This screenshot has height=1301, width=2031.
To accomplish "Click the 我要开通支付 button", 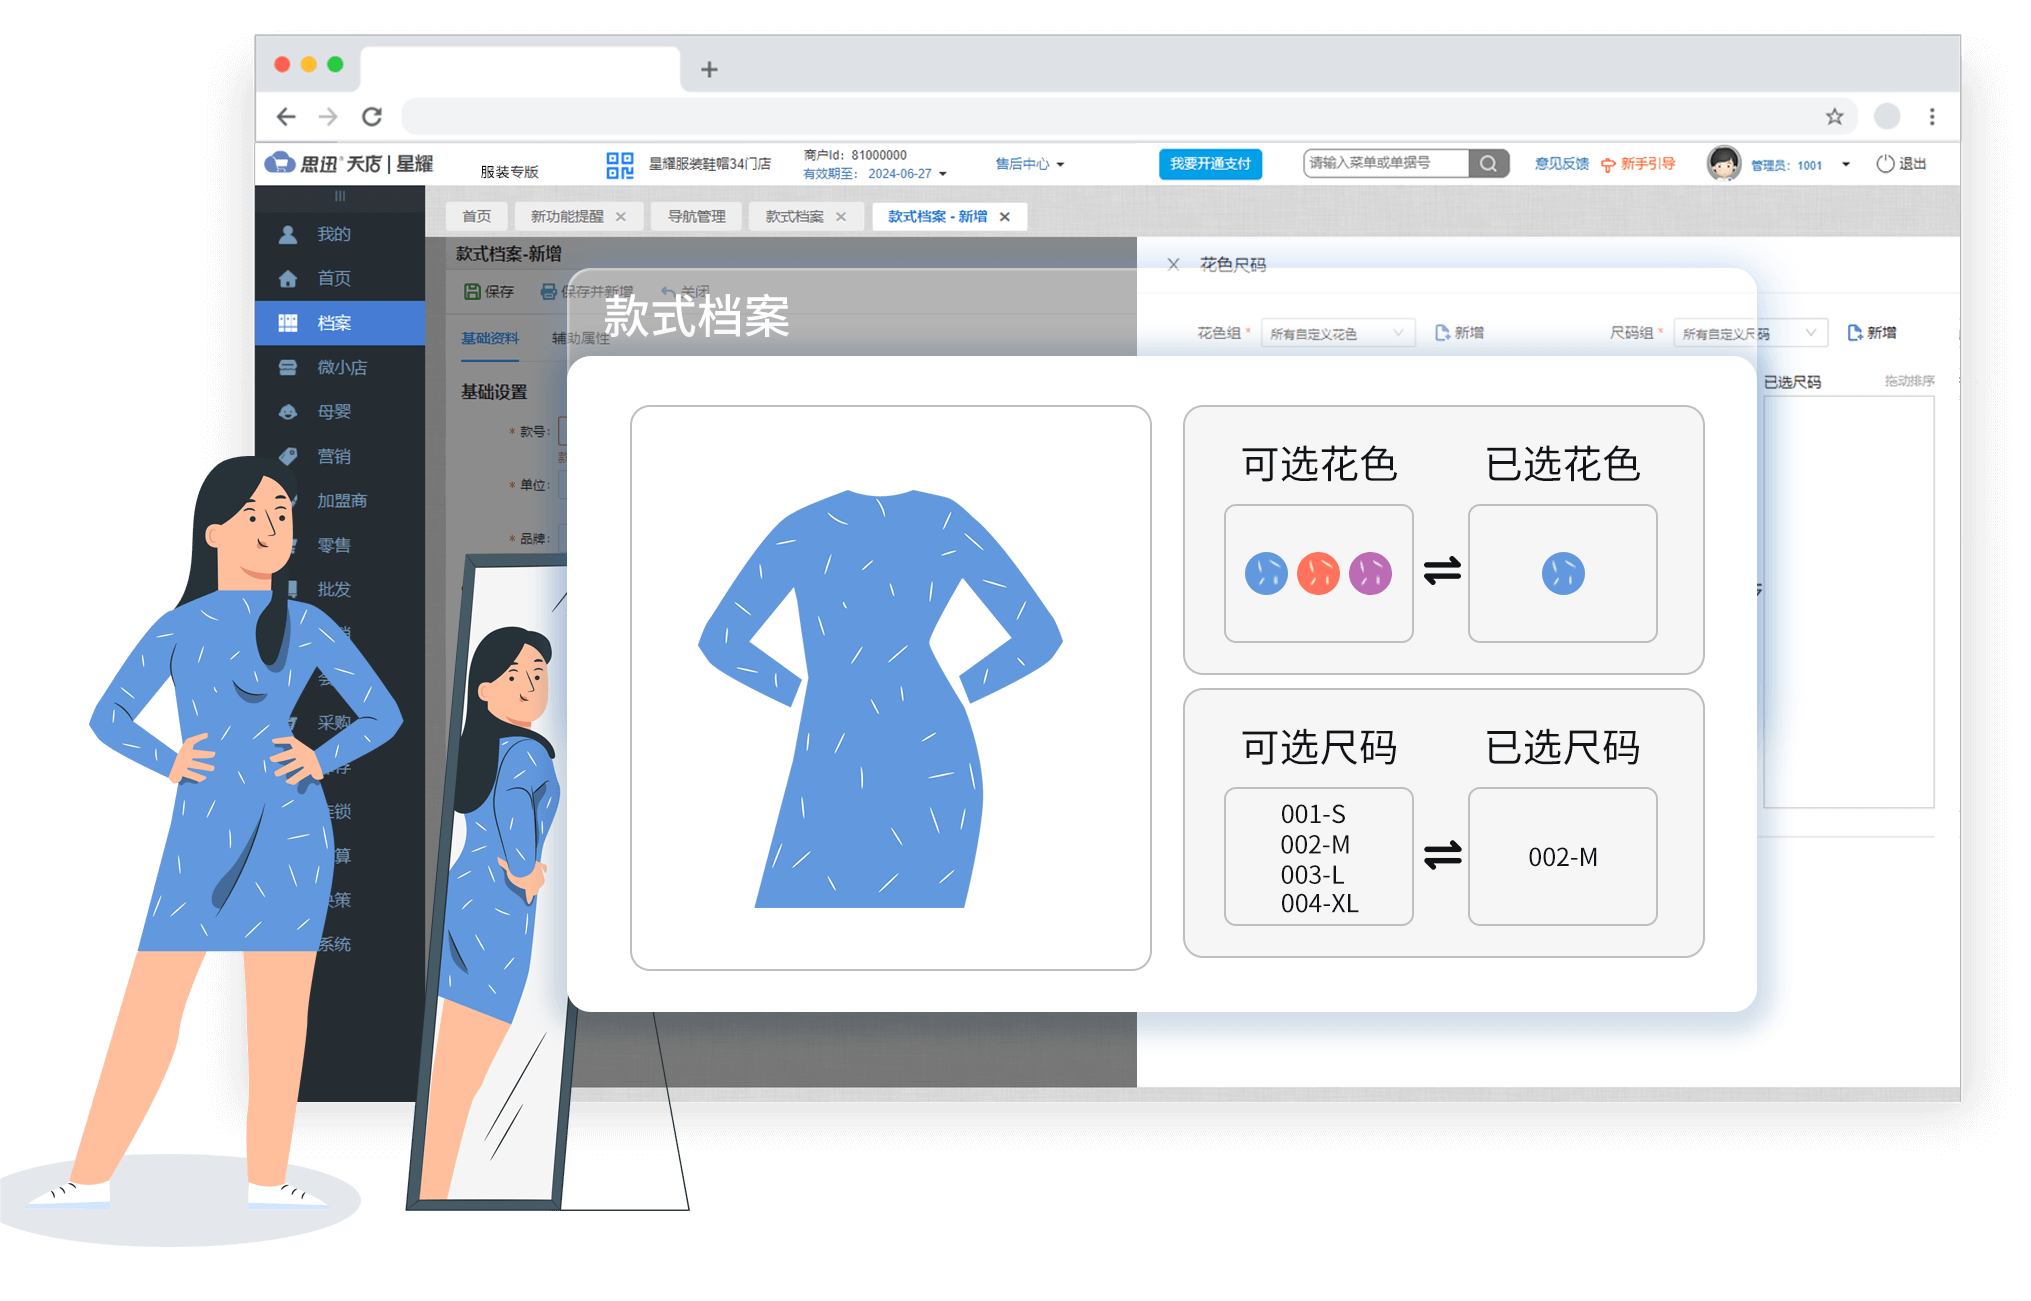I will [1210, 164].
